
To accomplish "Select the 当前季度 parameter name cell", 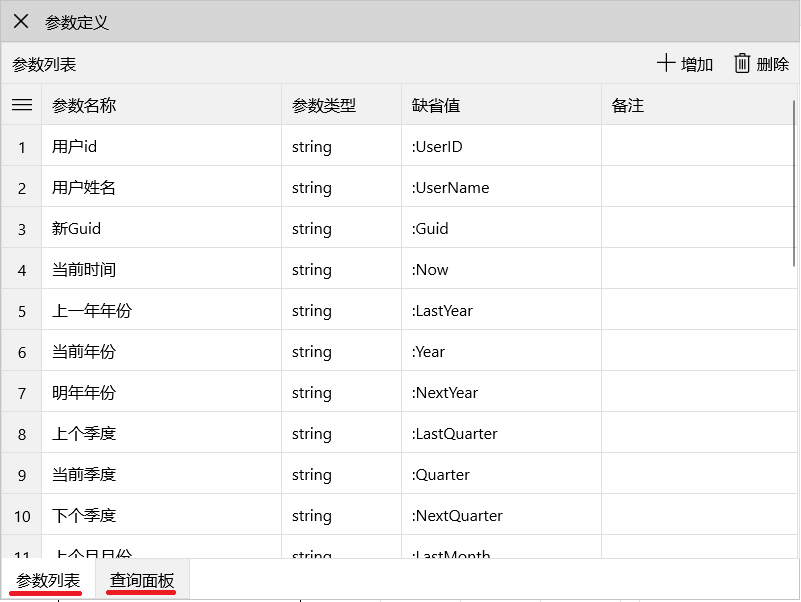I will (x=161, y=474).
